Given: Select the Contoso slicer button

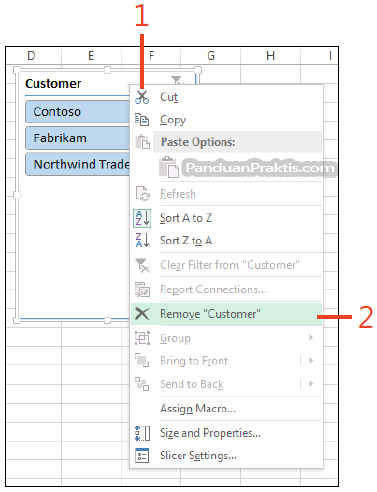Looking at the screenshot, I should tap(78, 112).
